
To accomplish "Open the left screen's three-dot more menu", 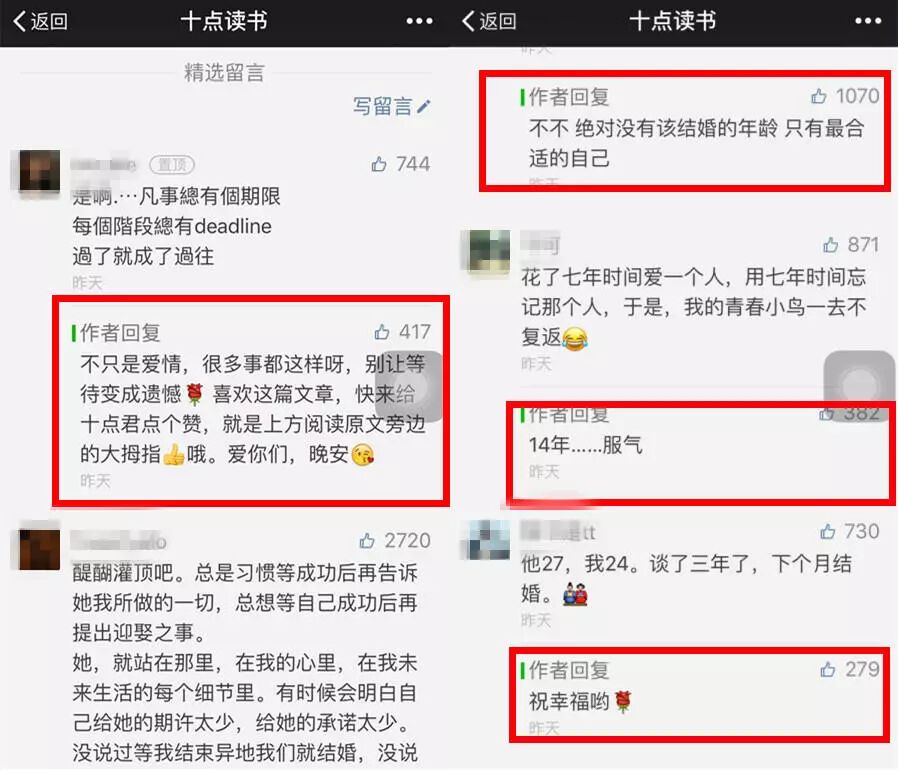I will coord(419,21).
